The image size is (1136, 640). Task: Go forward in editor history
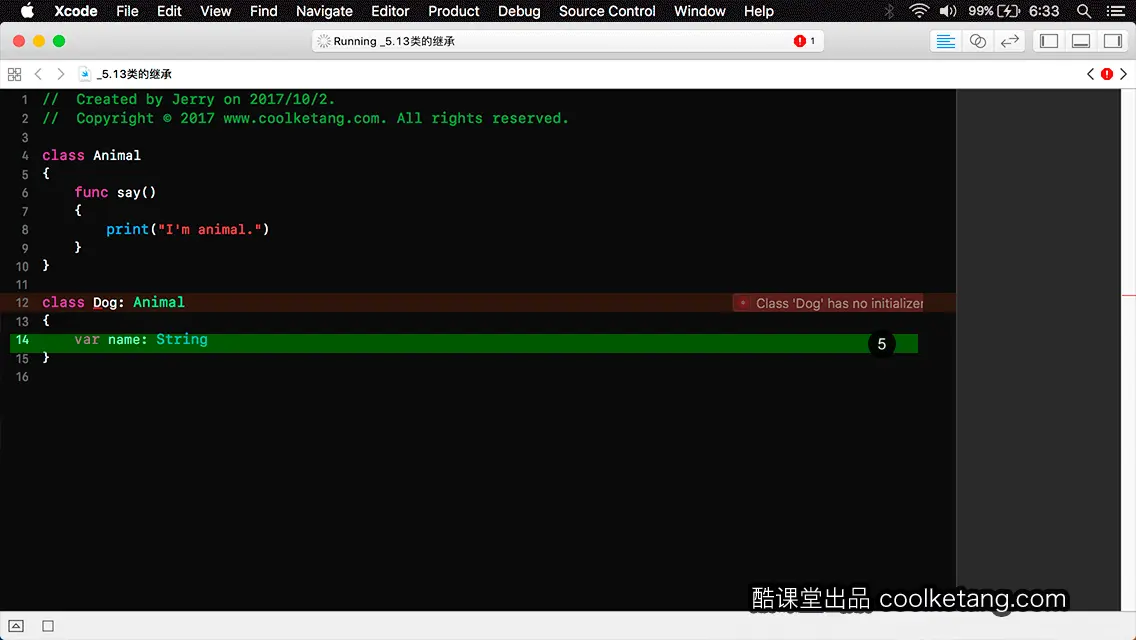[61, 74]
